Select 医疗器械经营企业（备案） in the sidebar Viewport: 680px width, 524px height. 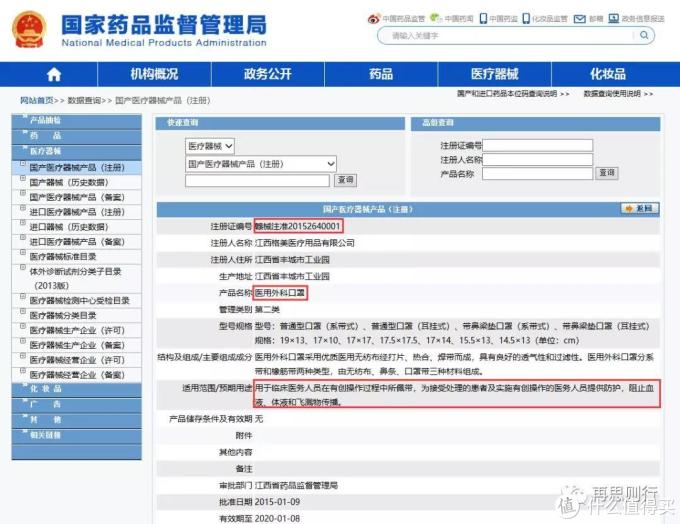tap(77, 374)
